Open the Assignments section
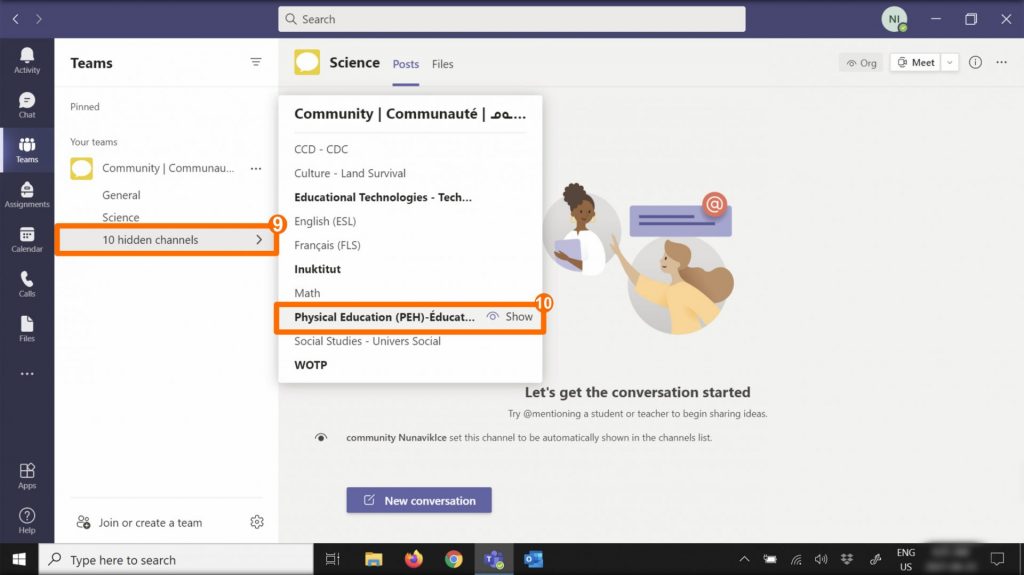The height and width of the screenshot is (575, 1024). point(27,195)
